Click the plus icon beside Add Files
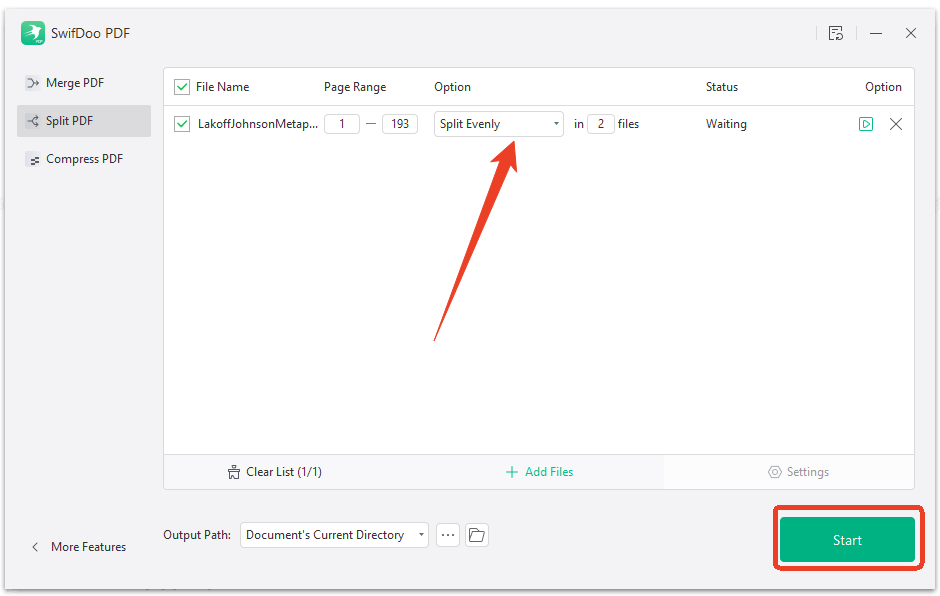 511,472
